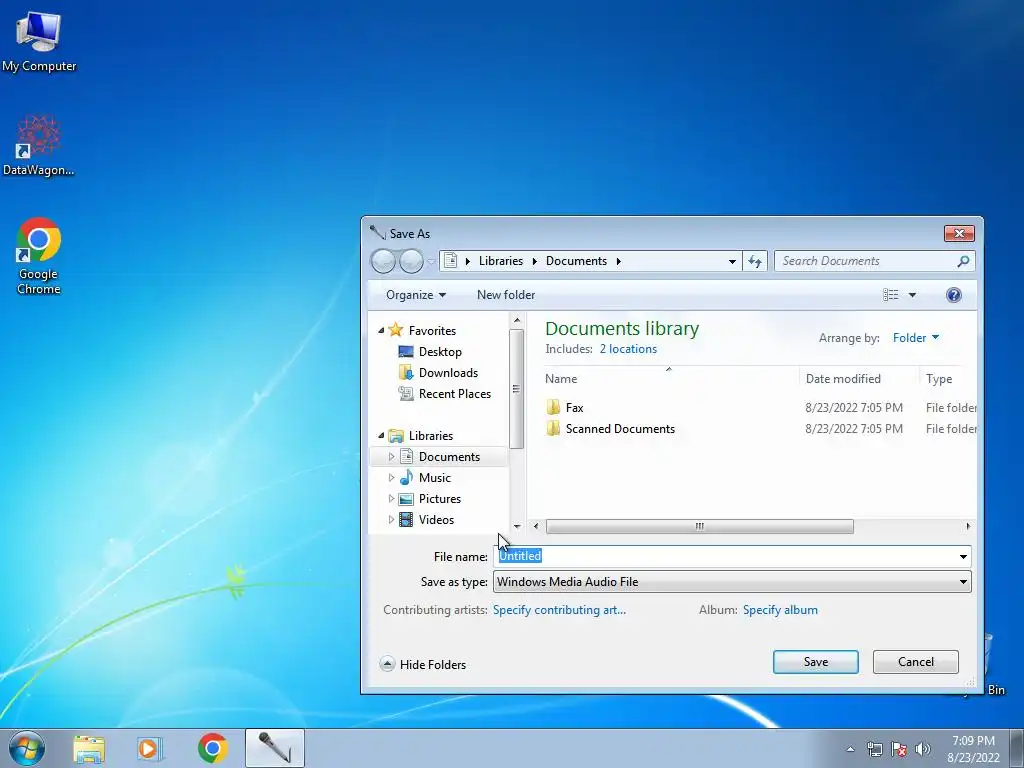
Task: Change your view icon button
Action: coord(891,295)
